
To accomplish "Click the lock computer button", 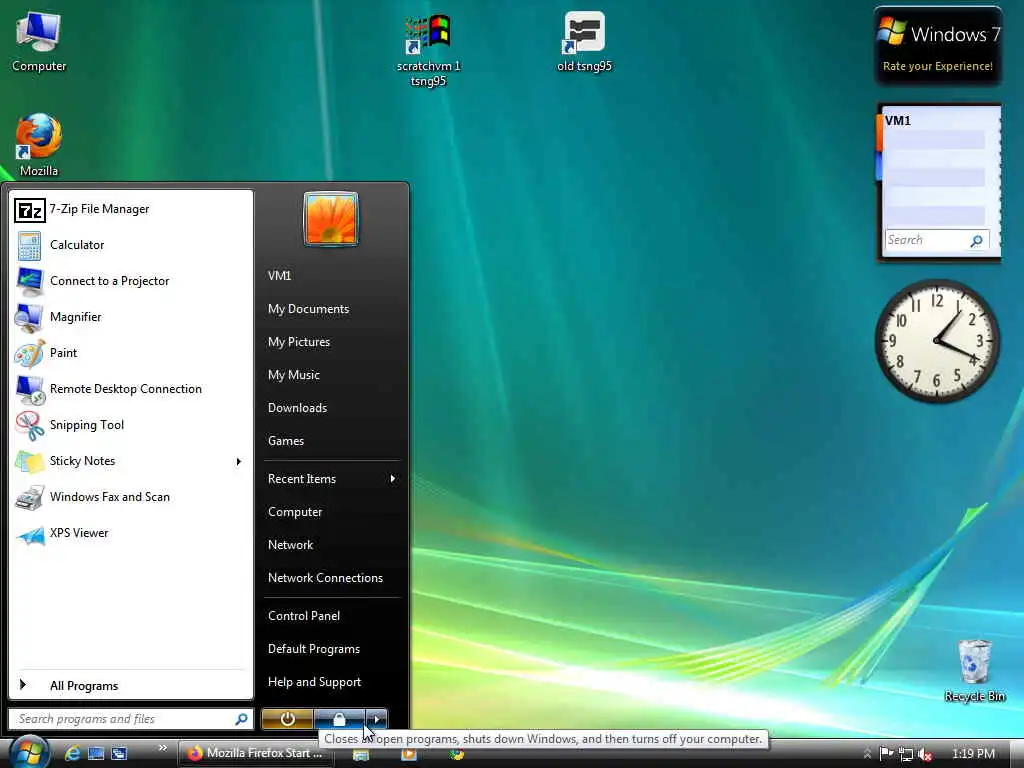I will [x=339, y=719].
